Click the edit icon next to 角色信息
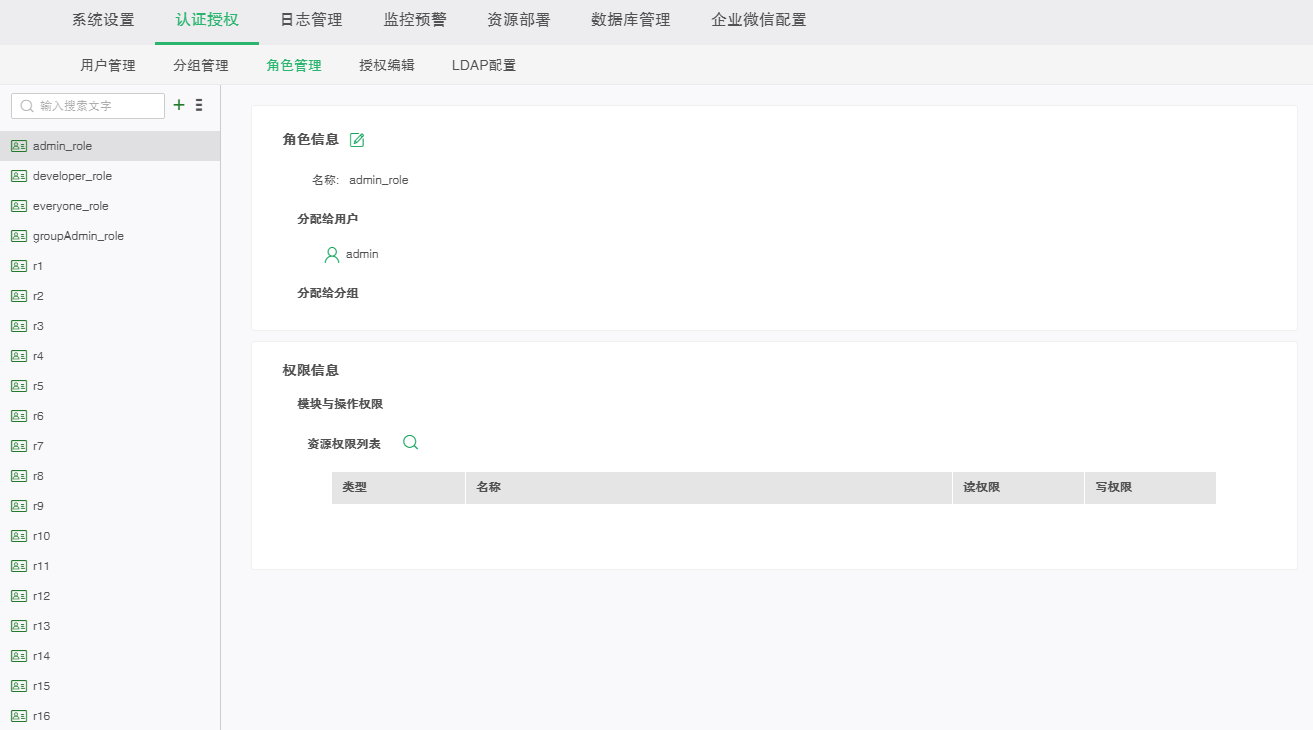The width and height of the screenshot is (1313, 730). [x=357, y=140]
